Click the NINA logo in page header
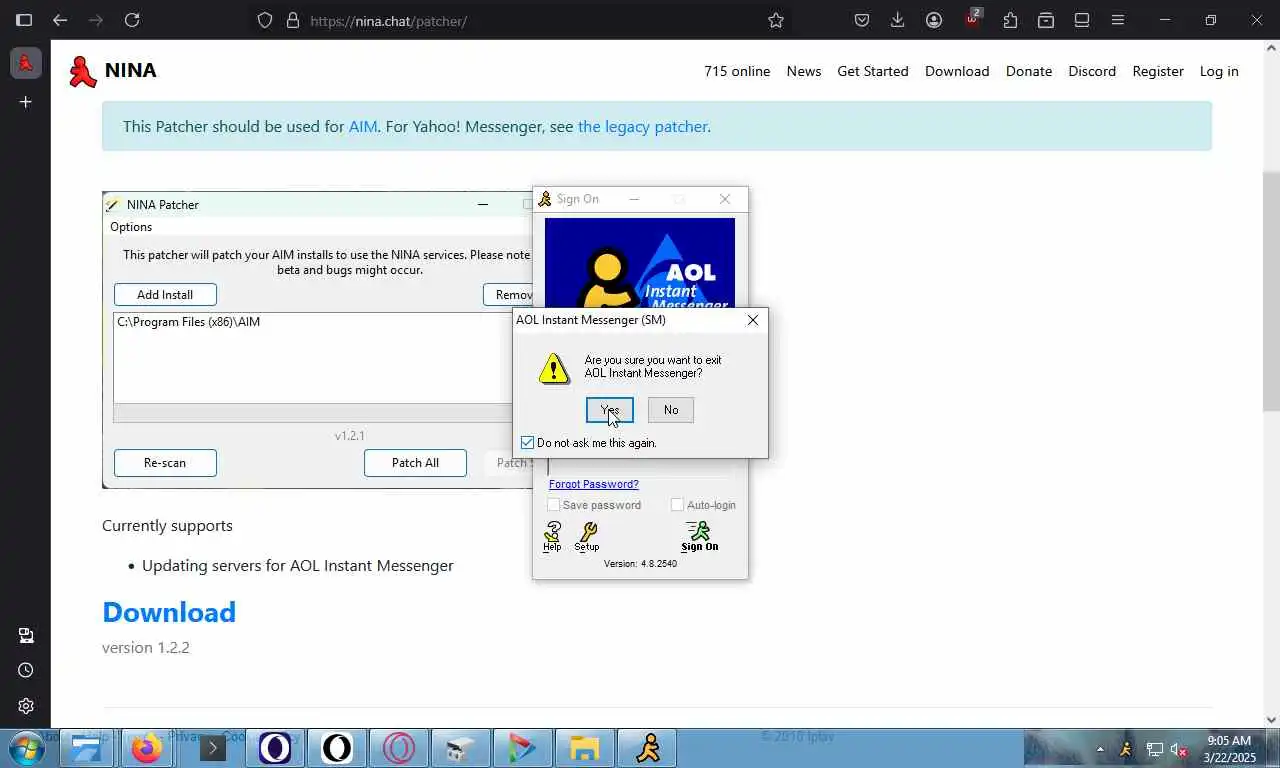The height and width of the screenshot is (768, 1280). (x=112, y=71)
